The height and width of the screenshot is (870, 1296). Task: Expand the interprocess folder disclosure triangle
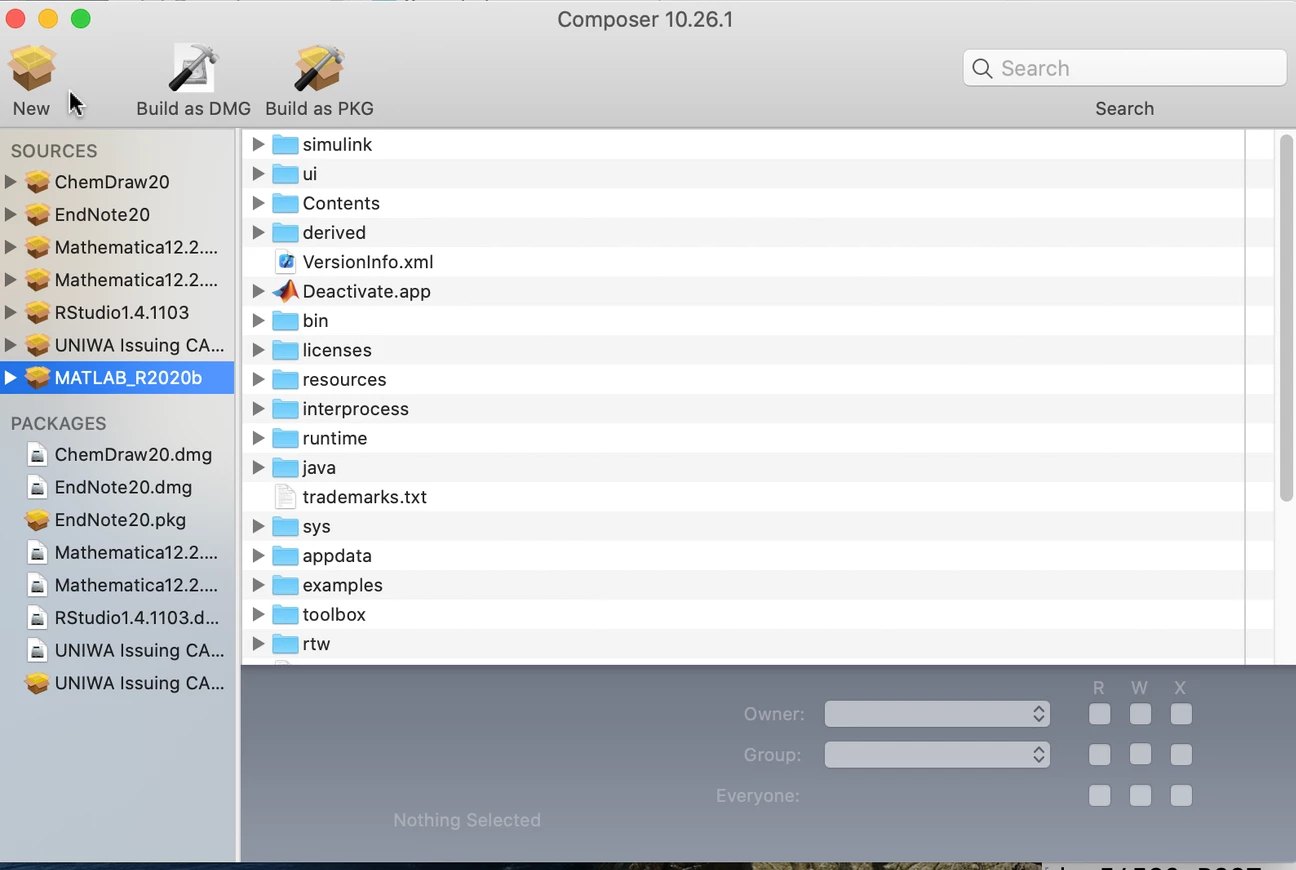(258, 409)
